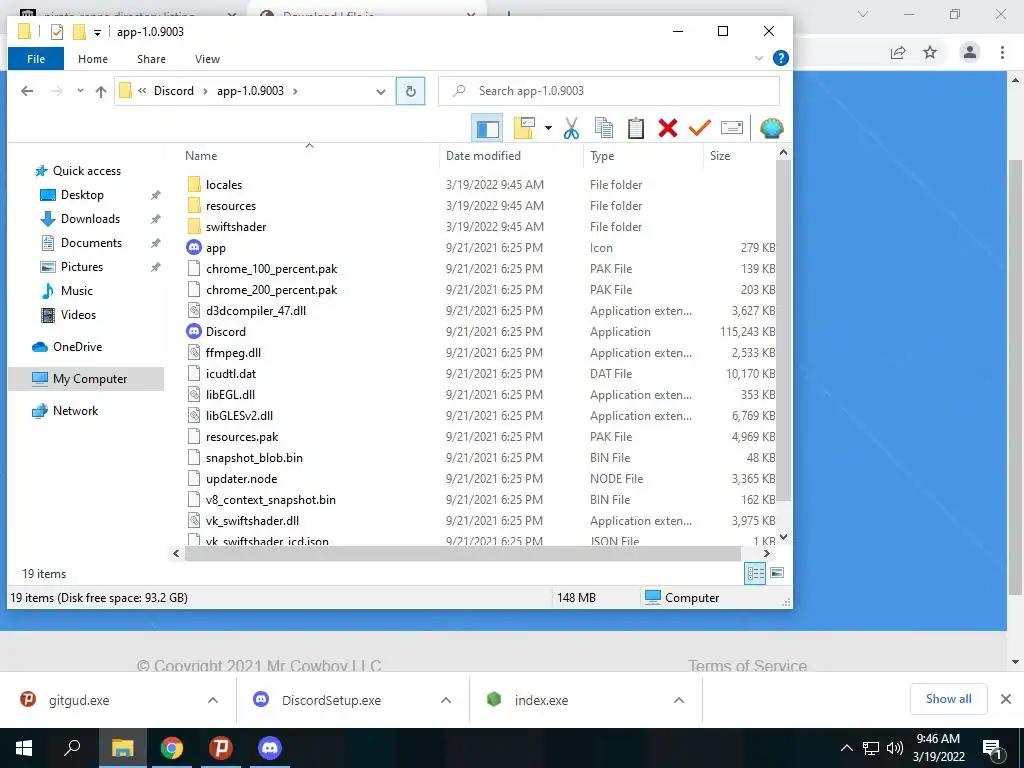Click the red X Delete toolbar icon
1024x768 pixels.
[x=667, y=128]
